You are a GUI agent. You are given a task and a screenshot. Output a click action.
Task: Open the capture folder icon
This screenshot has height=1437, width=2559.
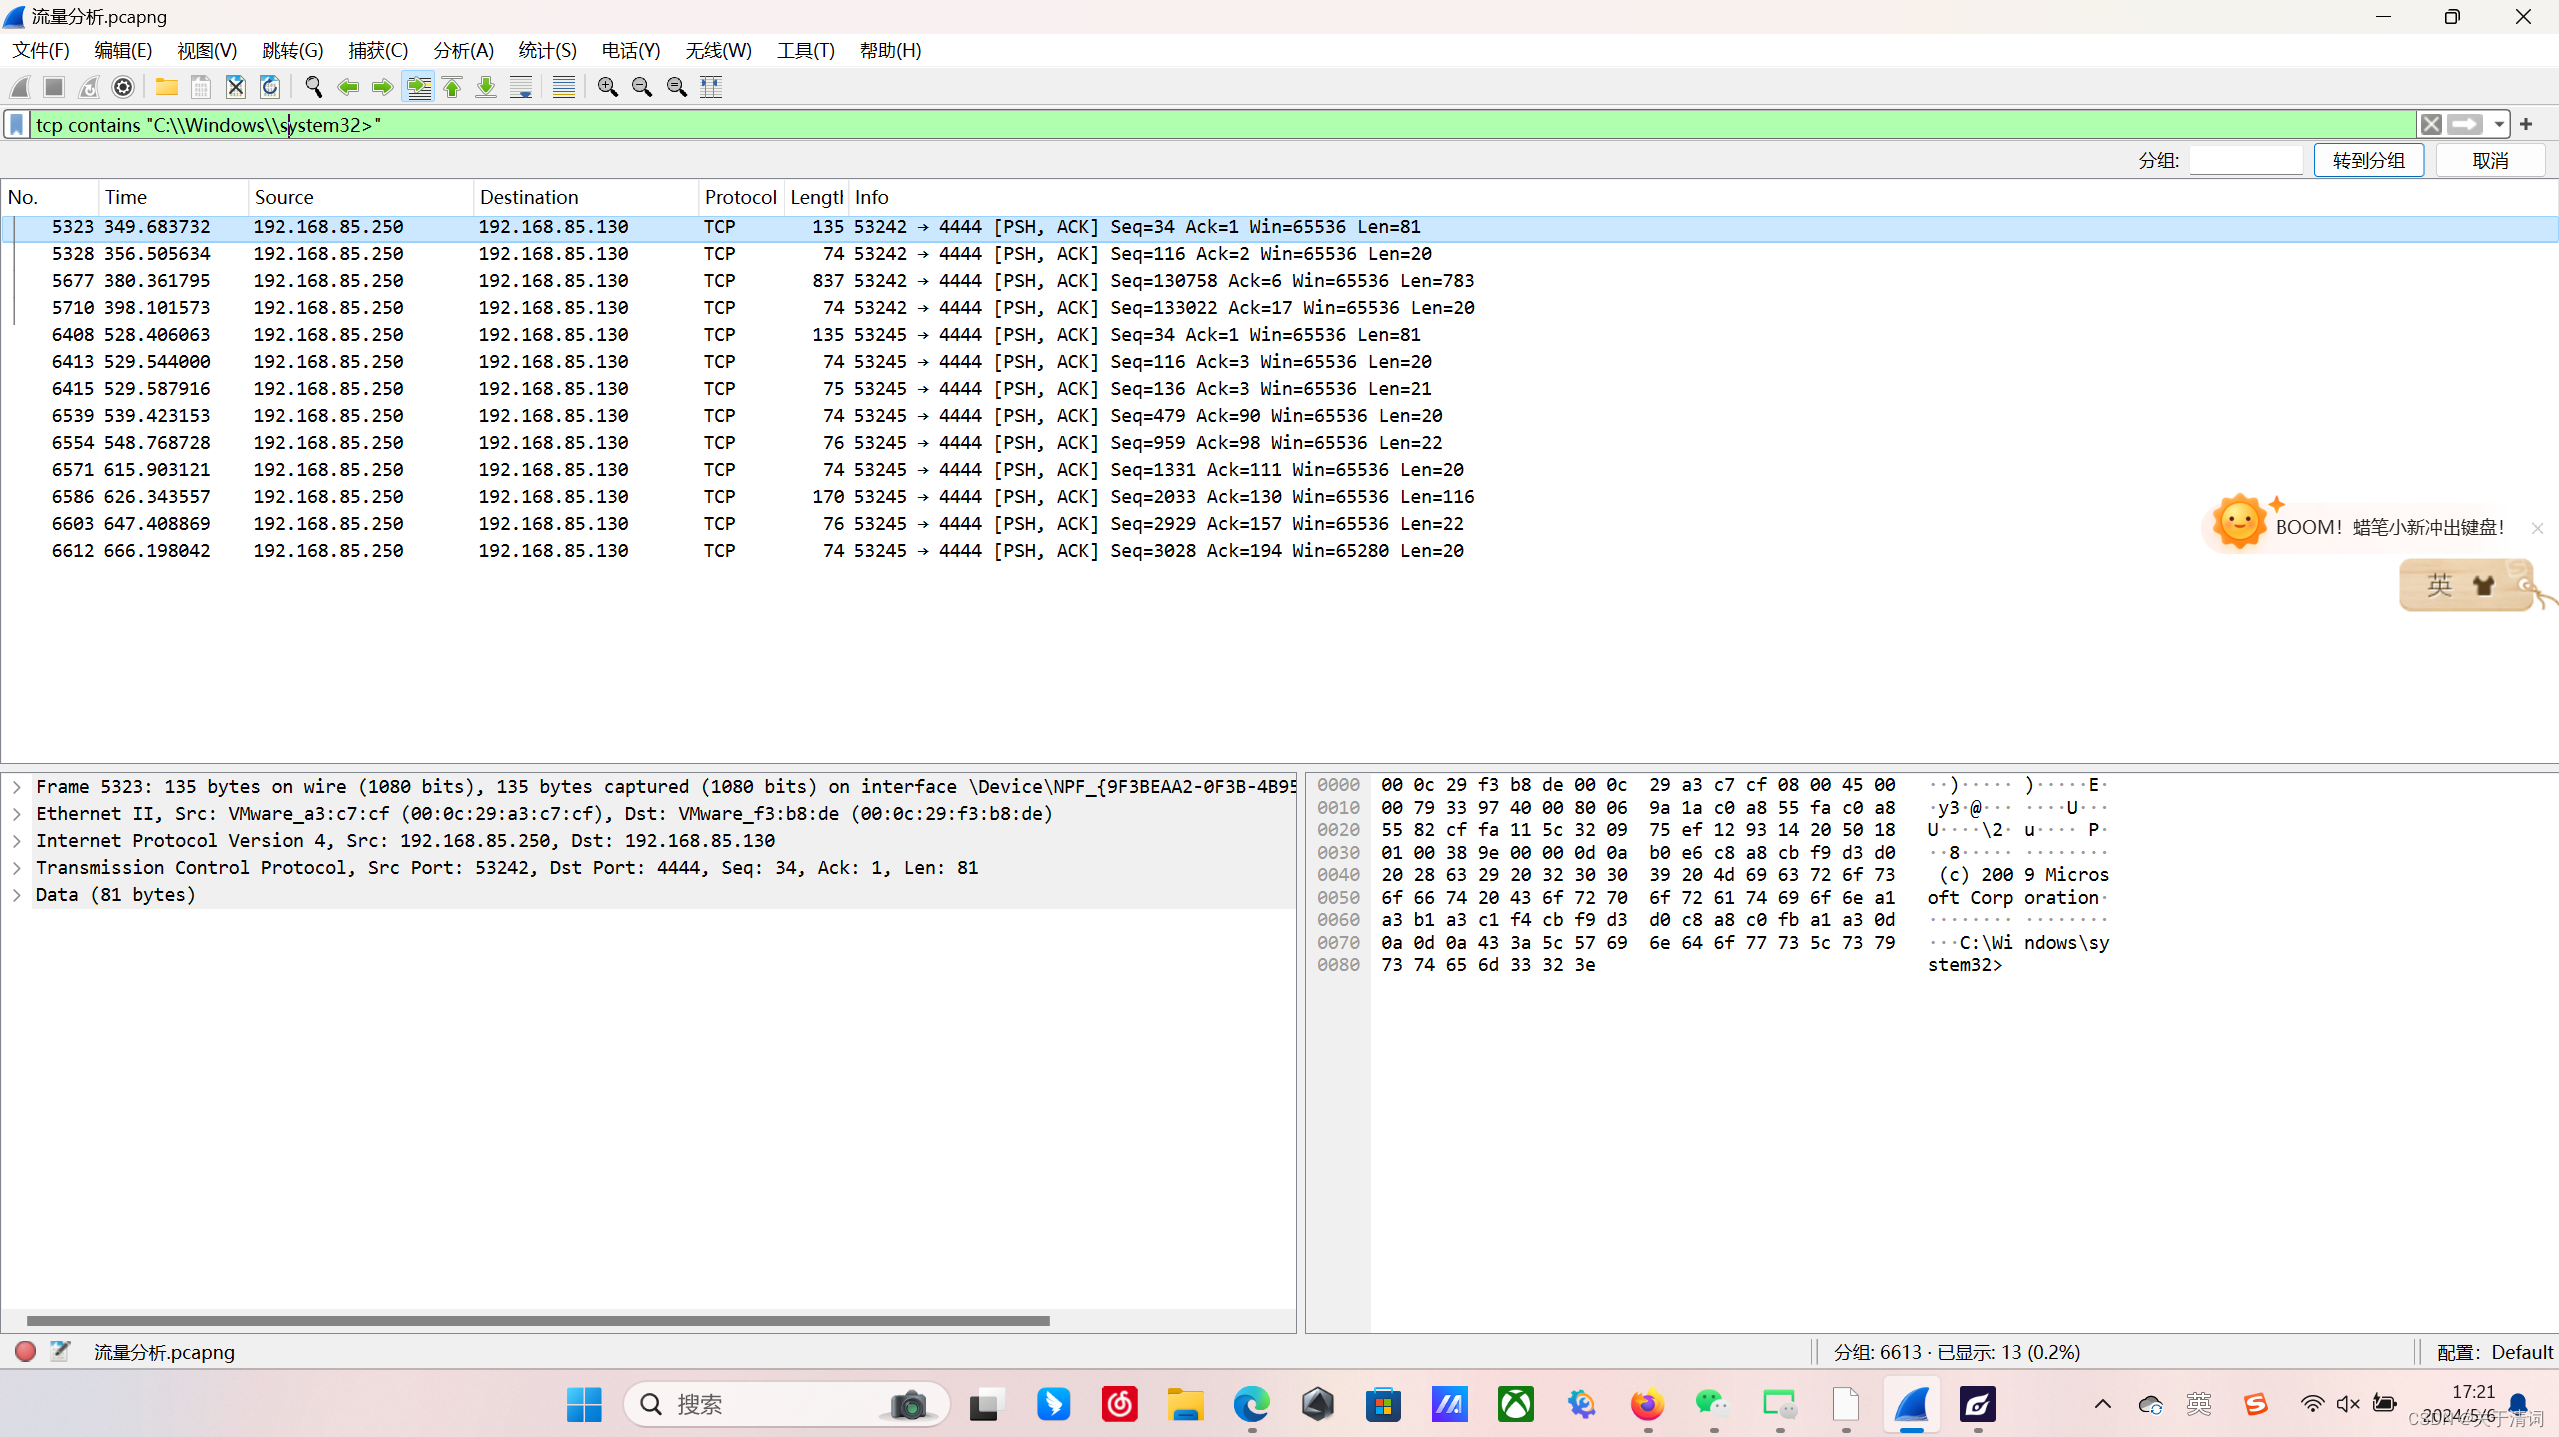click(166, 87)
